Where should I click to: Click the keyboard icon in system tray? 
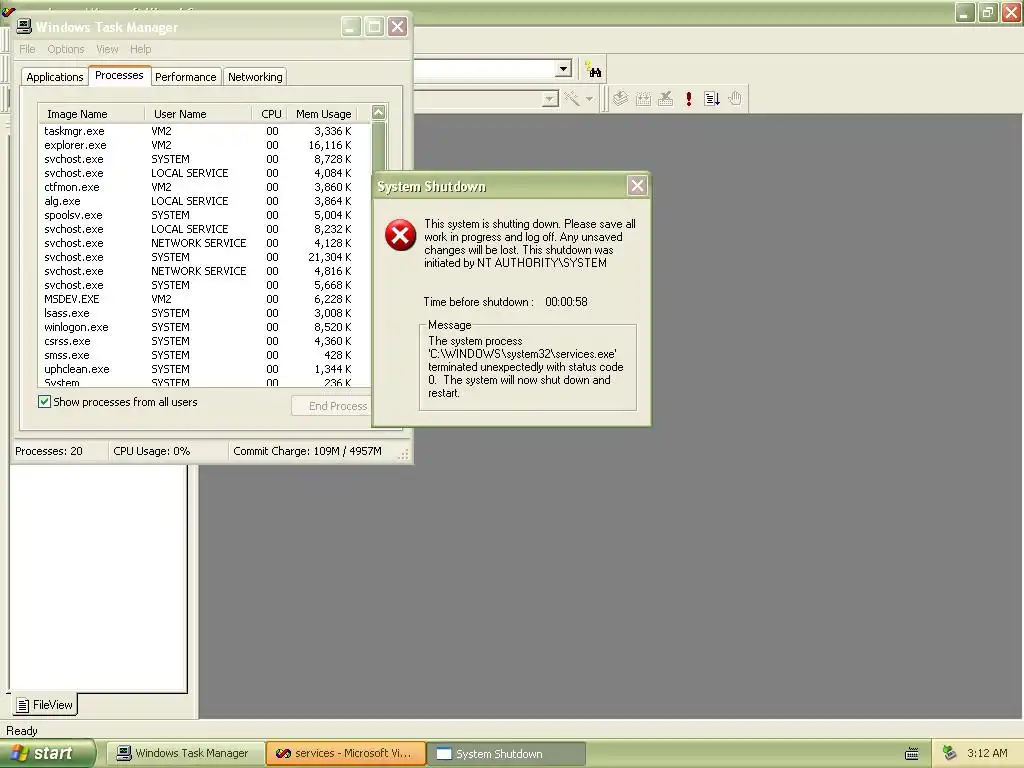912,754
